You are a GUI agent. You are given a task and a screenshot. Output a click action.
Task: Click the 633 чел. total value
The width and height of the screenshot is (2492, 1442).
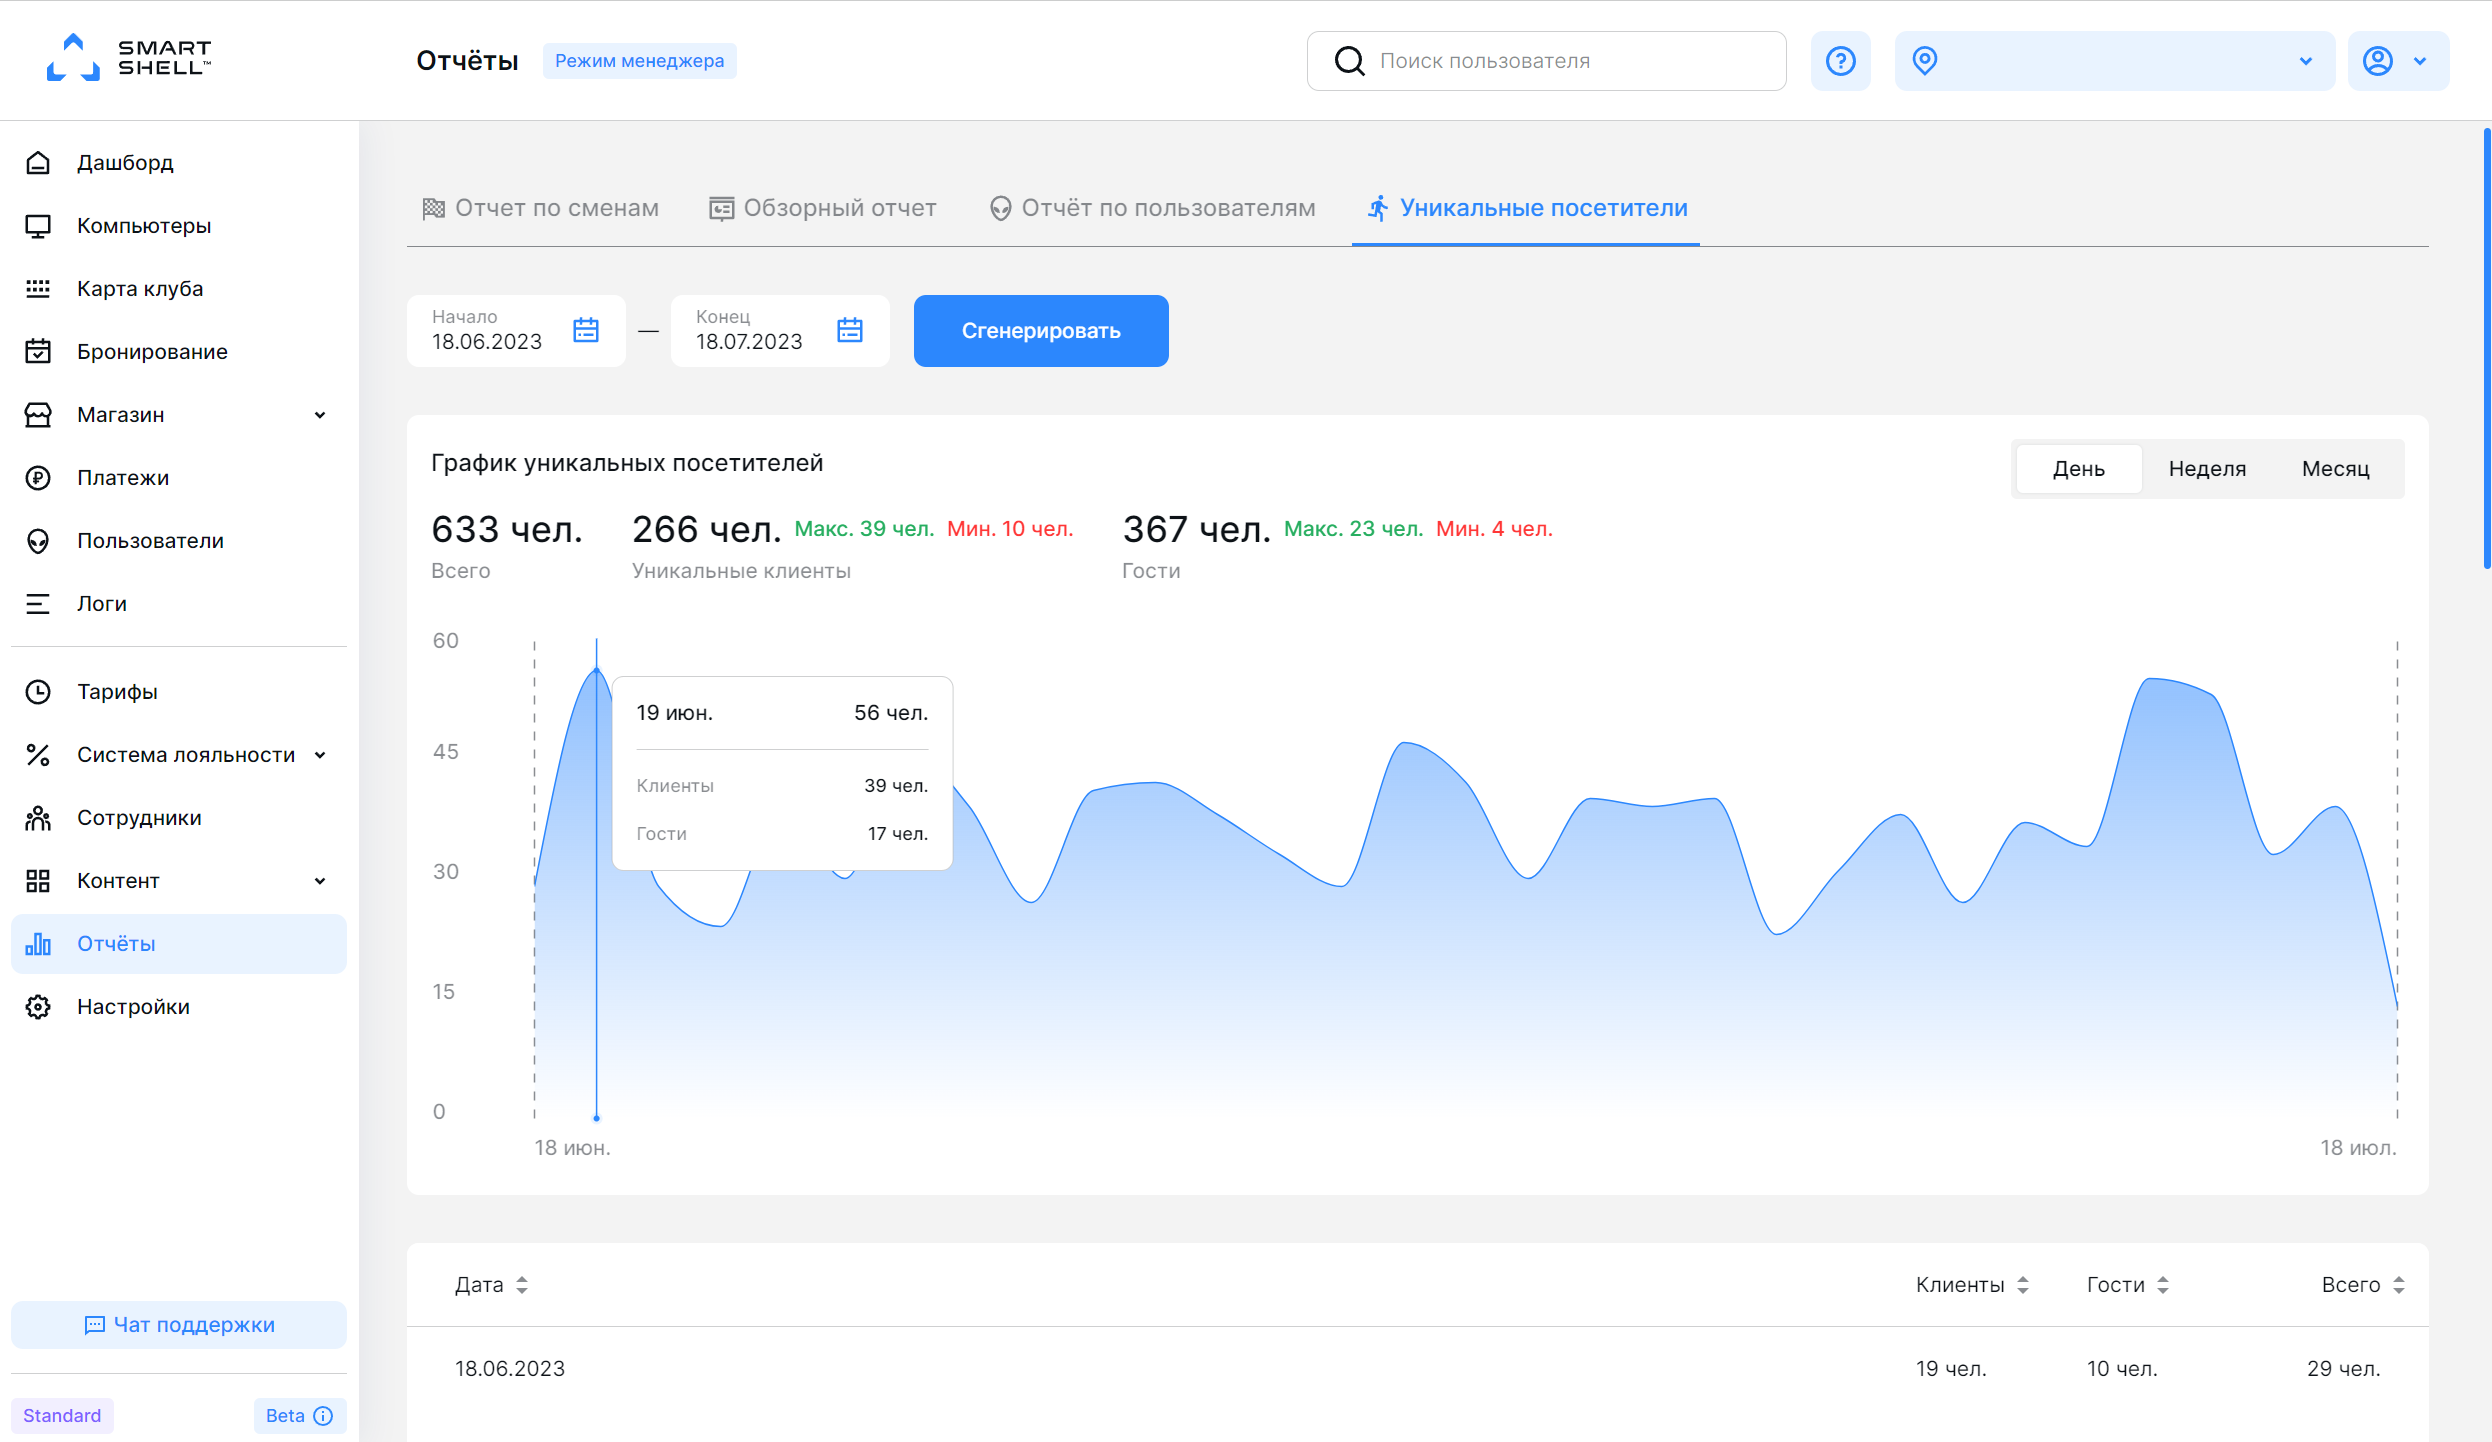pos(507,529)
